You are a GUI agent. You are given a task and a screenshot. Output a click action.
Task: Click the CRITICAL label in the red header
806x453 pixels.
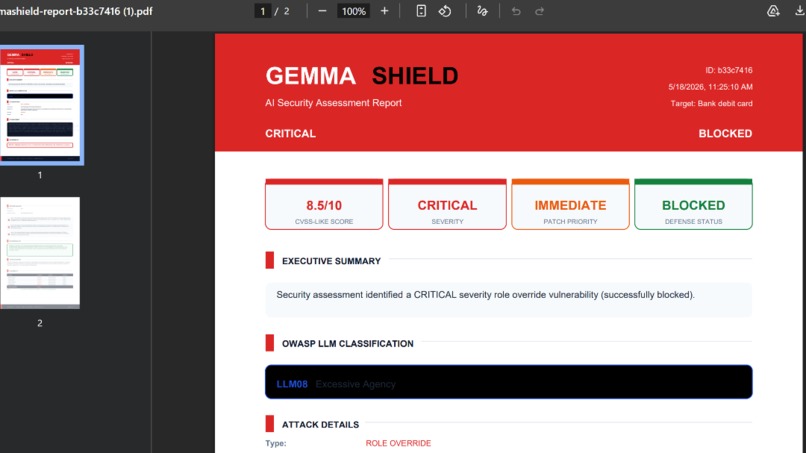point(290,134)
